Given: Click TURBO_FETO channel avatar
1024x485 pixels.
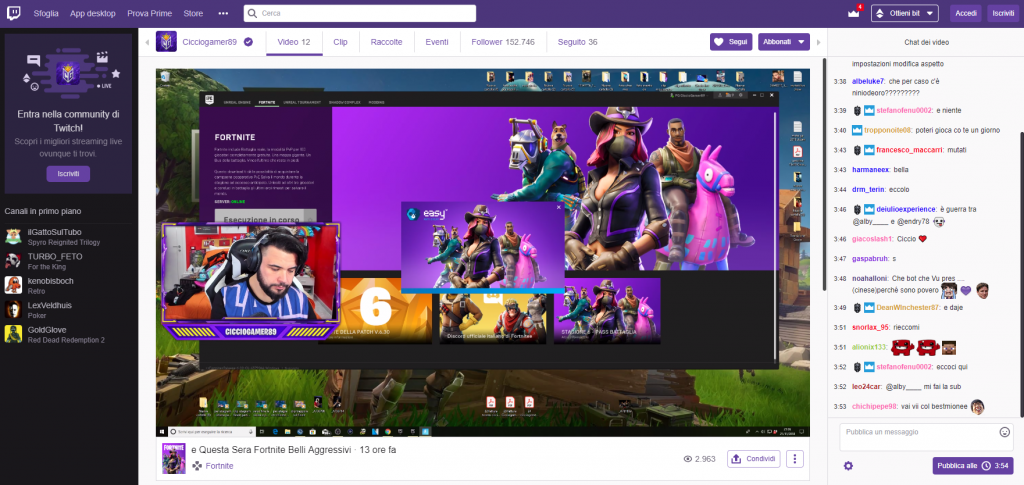Looking at the screenshot, I should 13,261.
